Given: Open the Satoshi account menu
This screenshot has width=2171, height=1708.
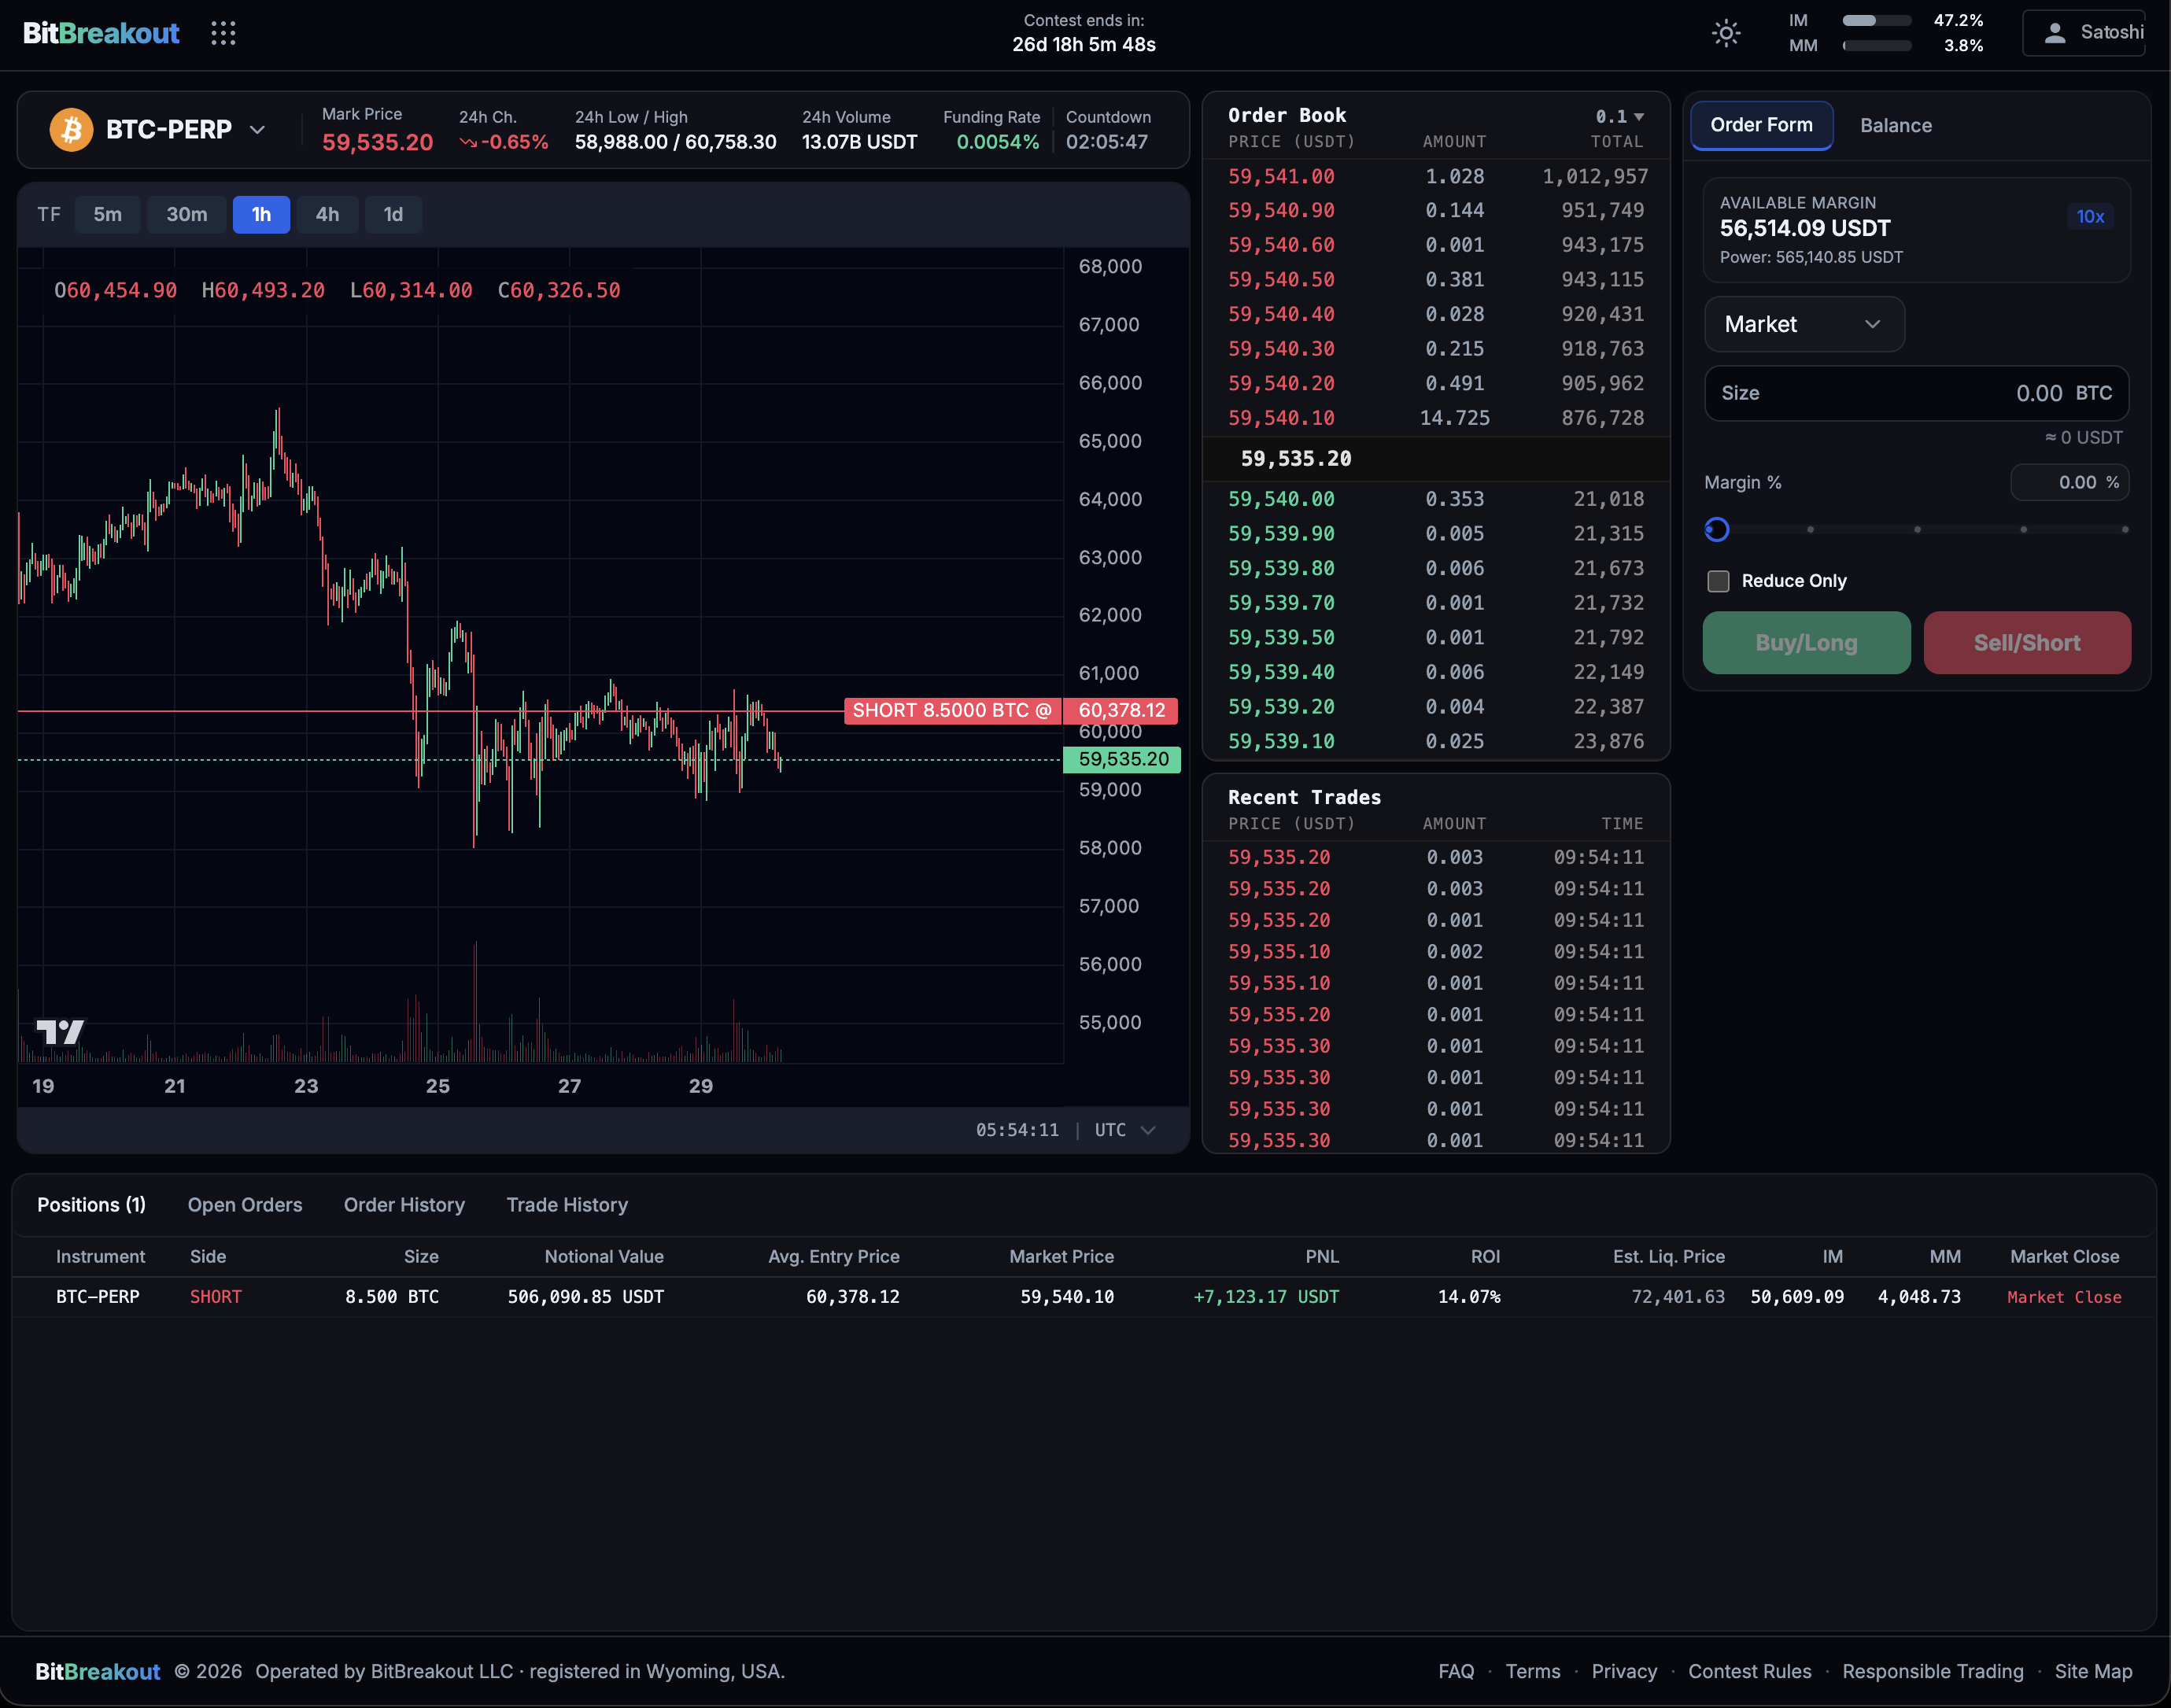Looking at the screenshot, I should pyautogui.click(x=2085, y=33).
